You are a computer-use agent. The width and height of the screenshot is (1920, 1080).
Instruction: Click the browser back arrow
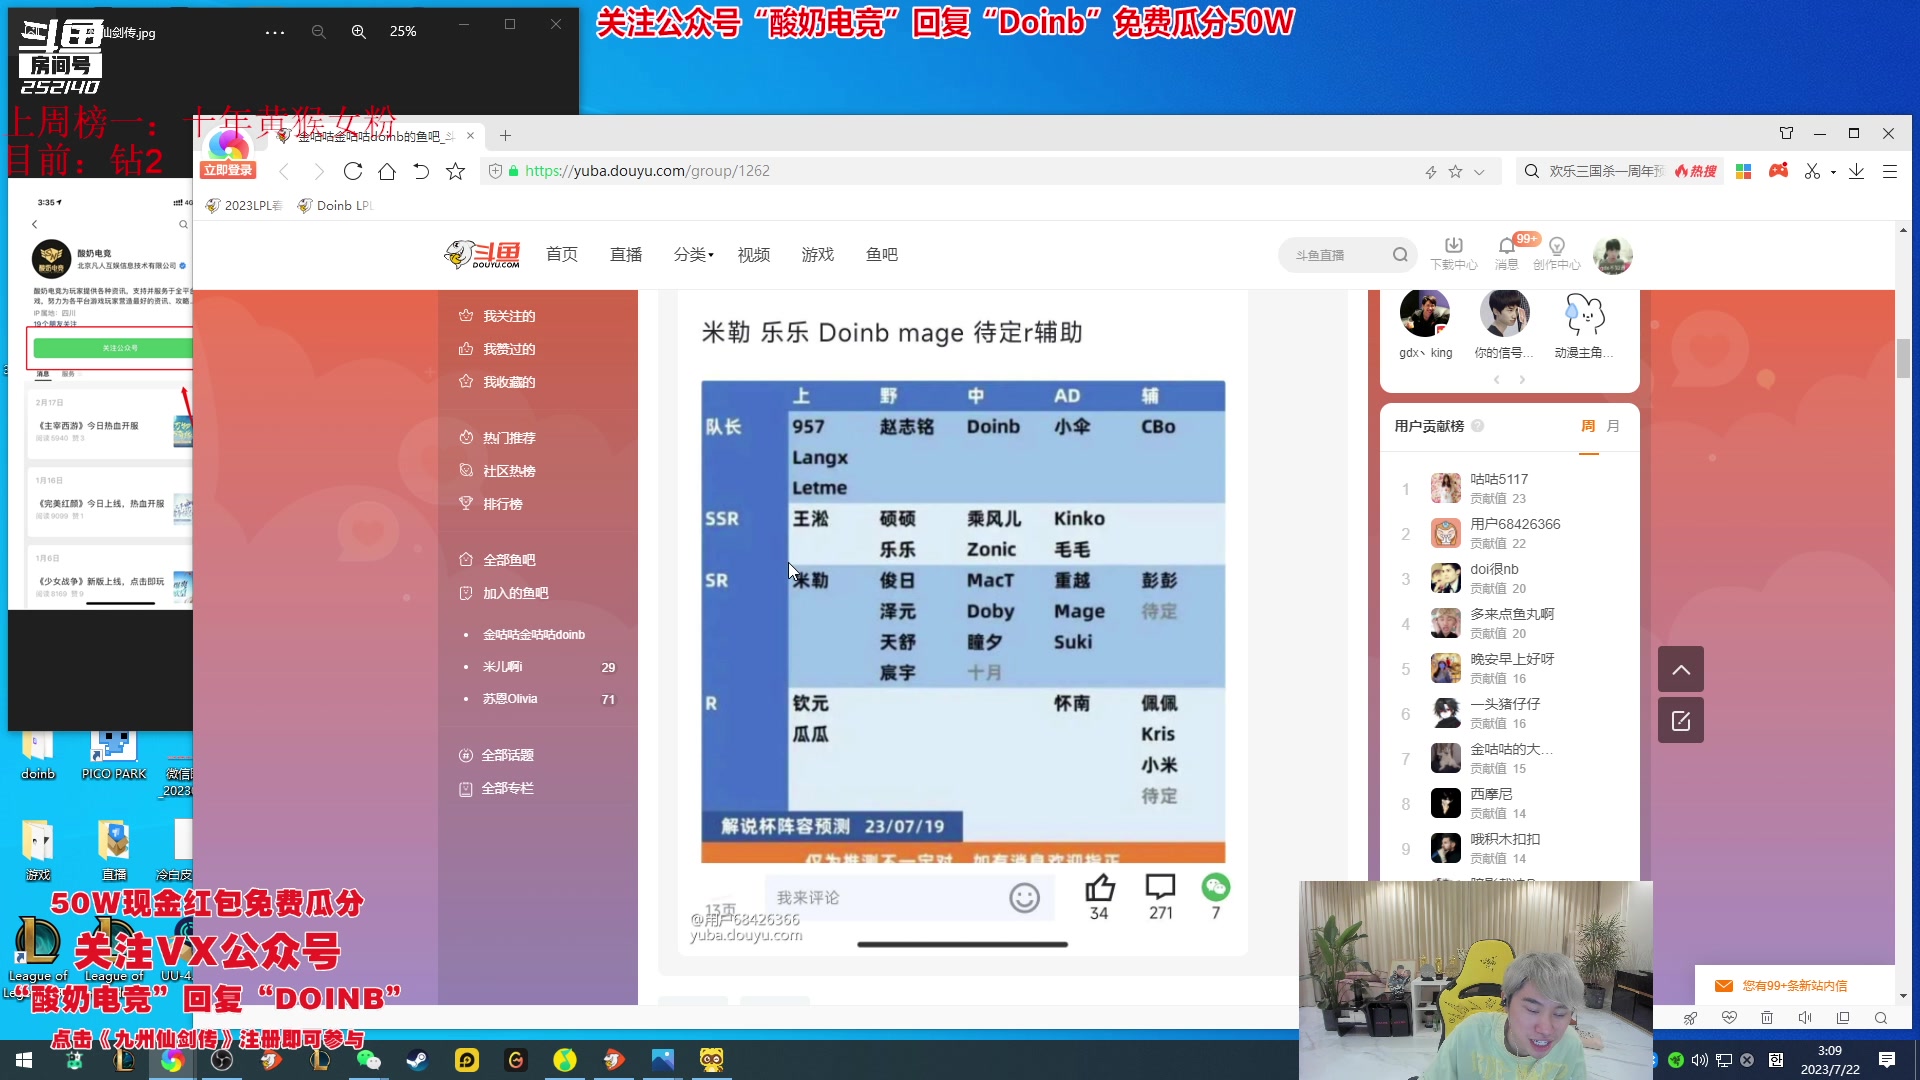click(x=284, y=171)
